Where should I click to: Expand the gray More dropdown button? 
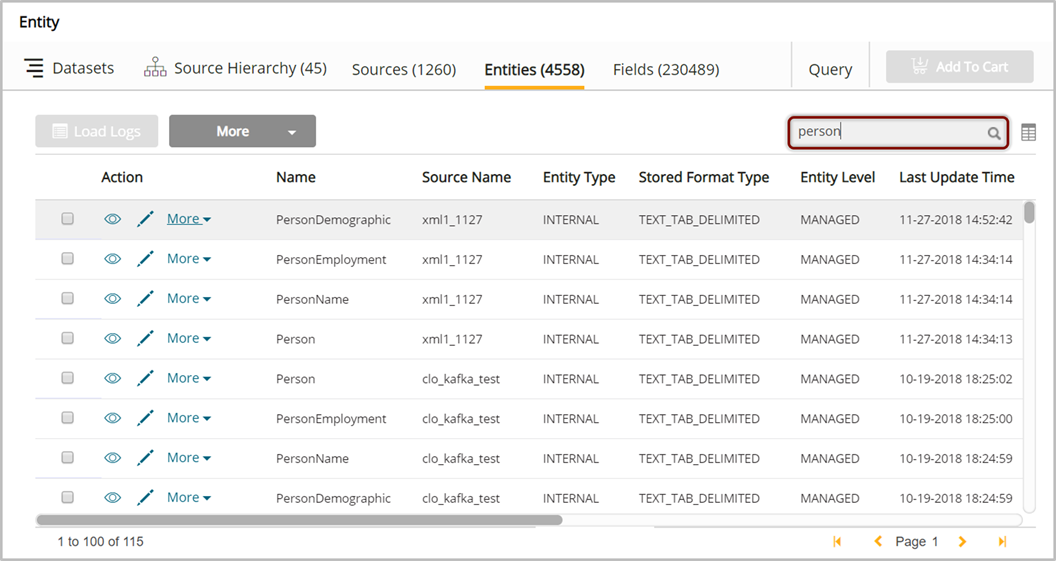[x=242, y=131]
